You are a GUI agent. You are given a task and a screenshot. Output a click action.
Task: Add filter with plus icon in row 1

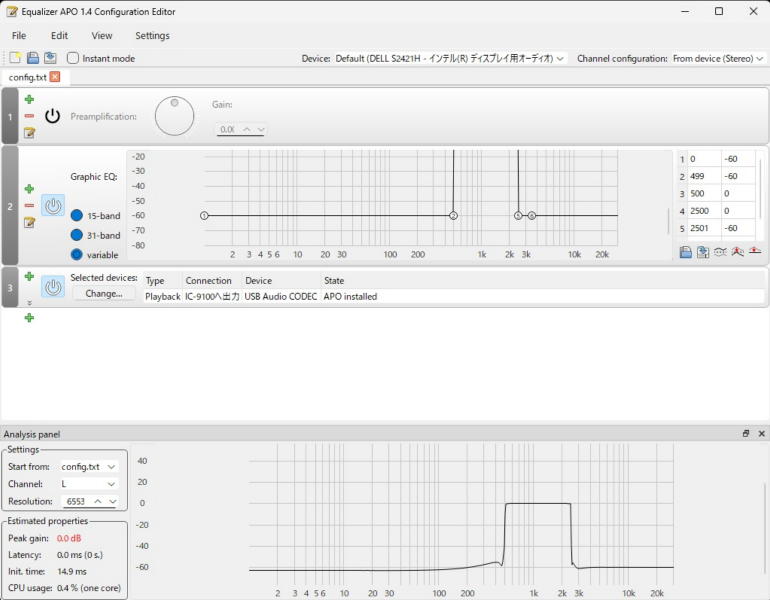(29, 99)
